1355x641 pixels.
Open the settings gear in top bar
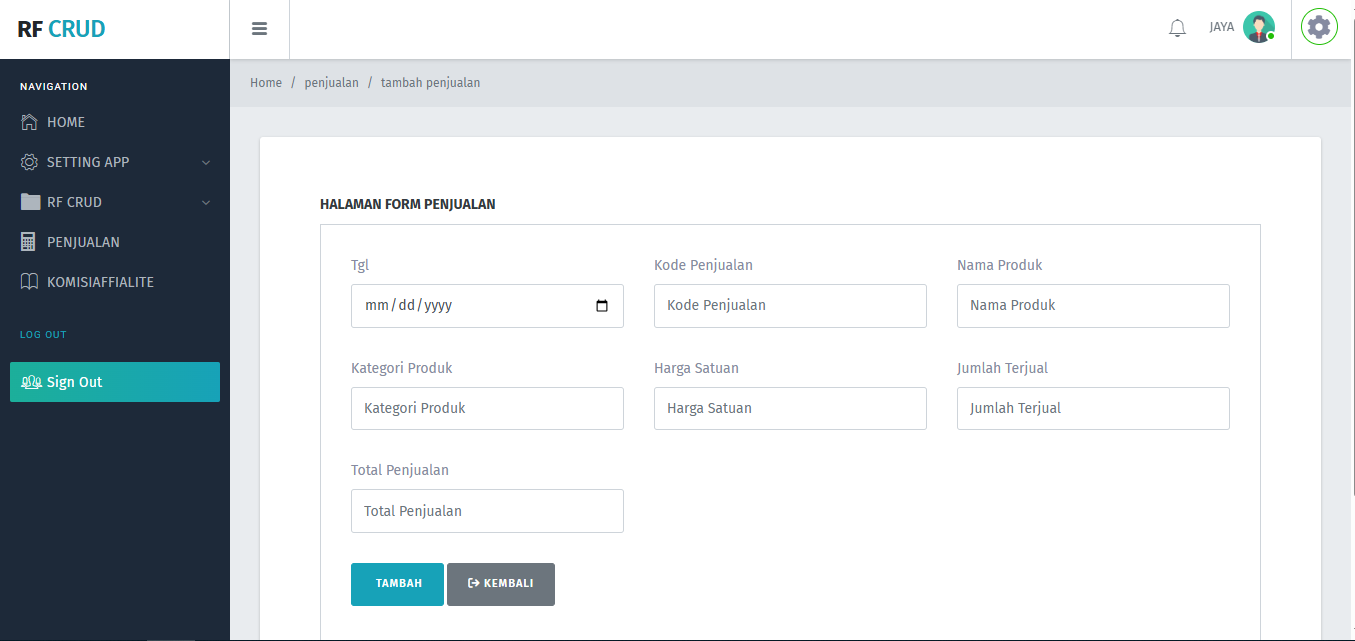coord(1319,27)
